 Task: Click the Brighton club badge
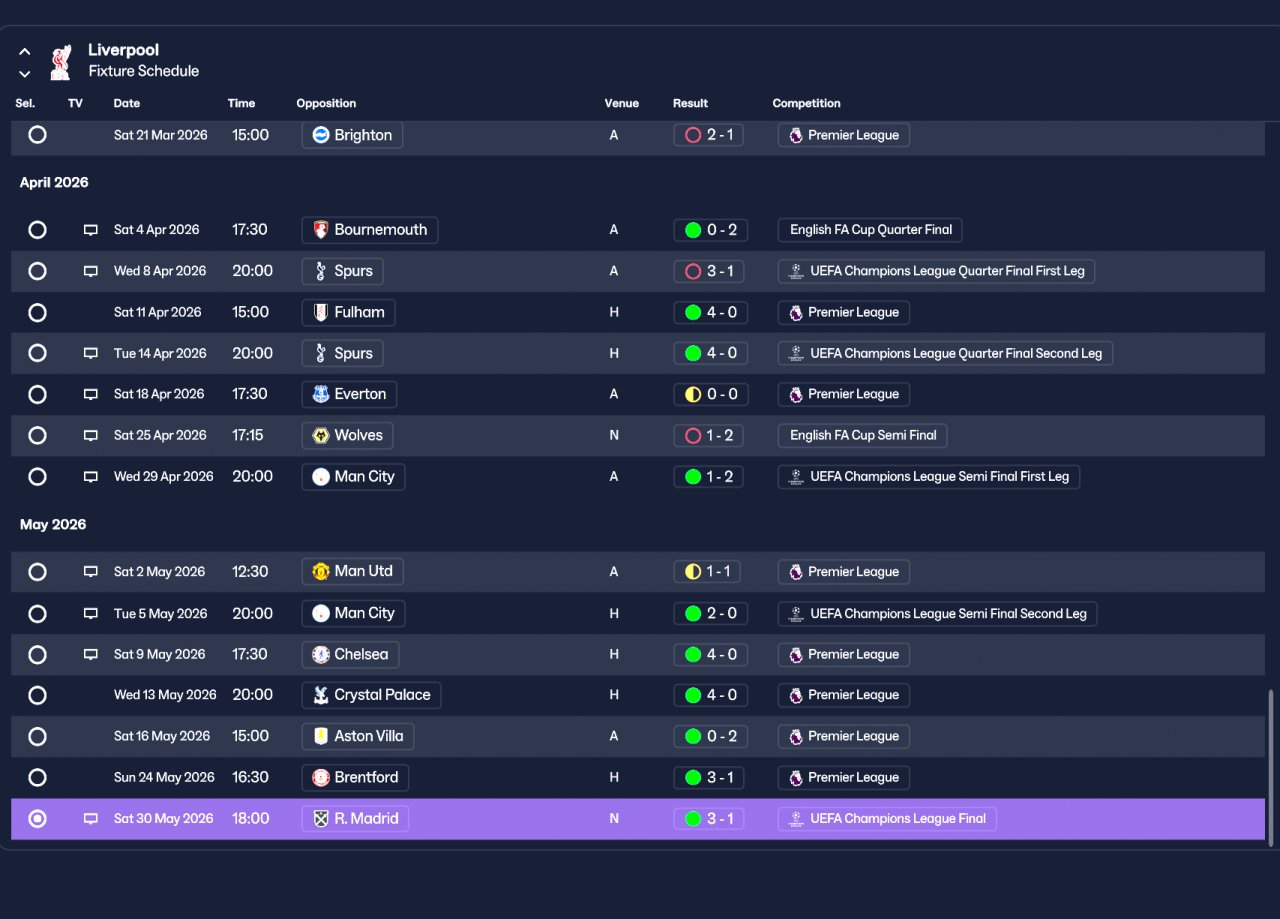(x=321, y=135)
